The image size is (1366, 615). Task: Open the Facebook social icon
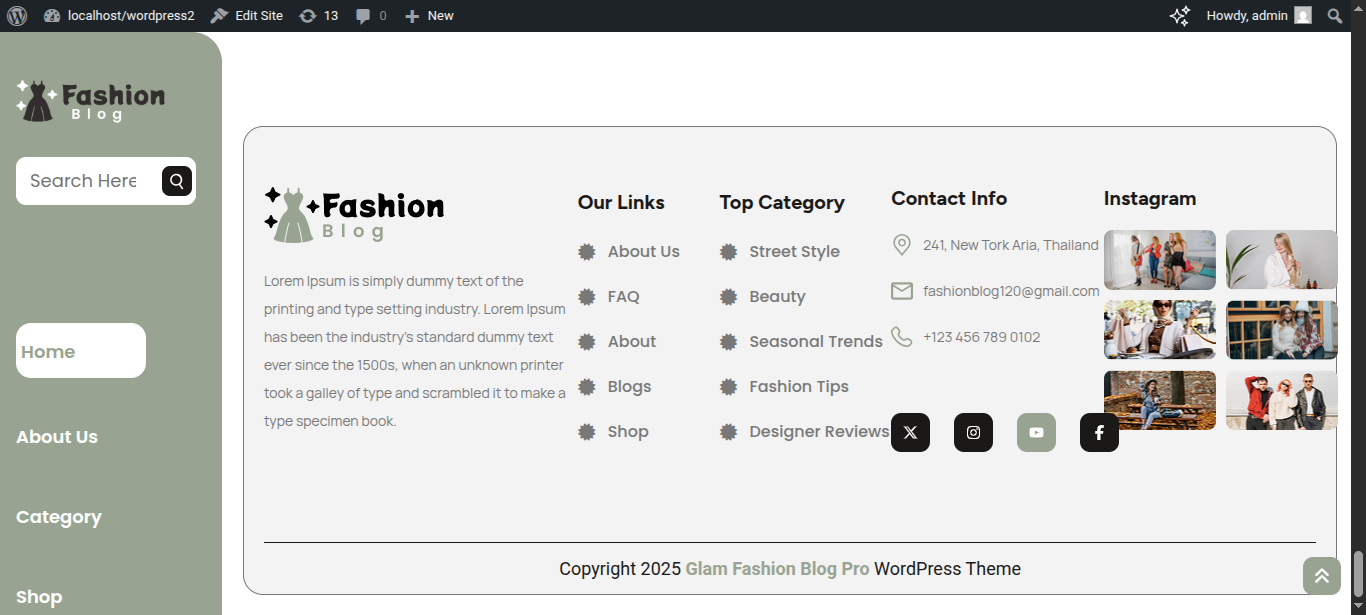tap(1099, 433)
